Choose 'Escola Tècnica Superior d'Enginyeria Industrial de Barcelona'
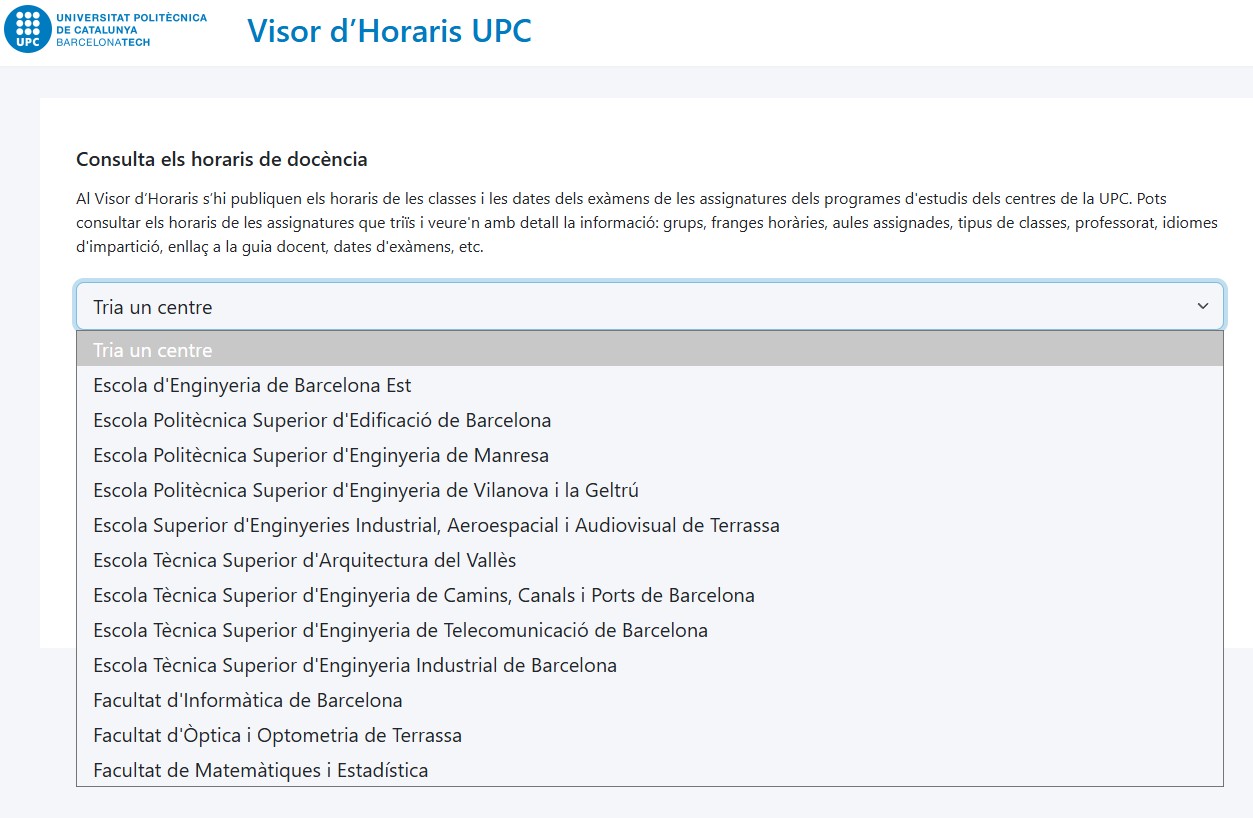 [x=354, y=665]
